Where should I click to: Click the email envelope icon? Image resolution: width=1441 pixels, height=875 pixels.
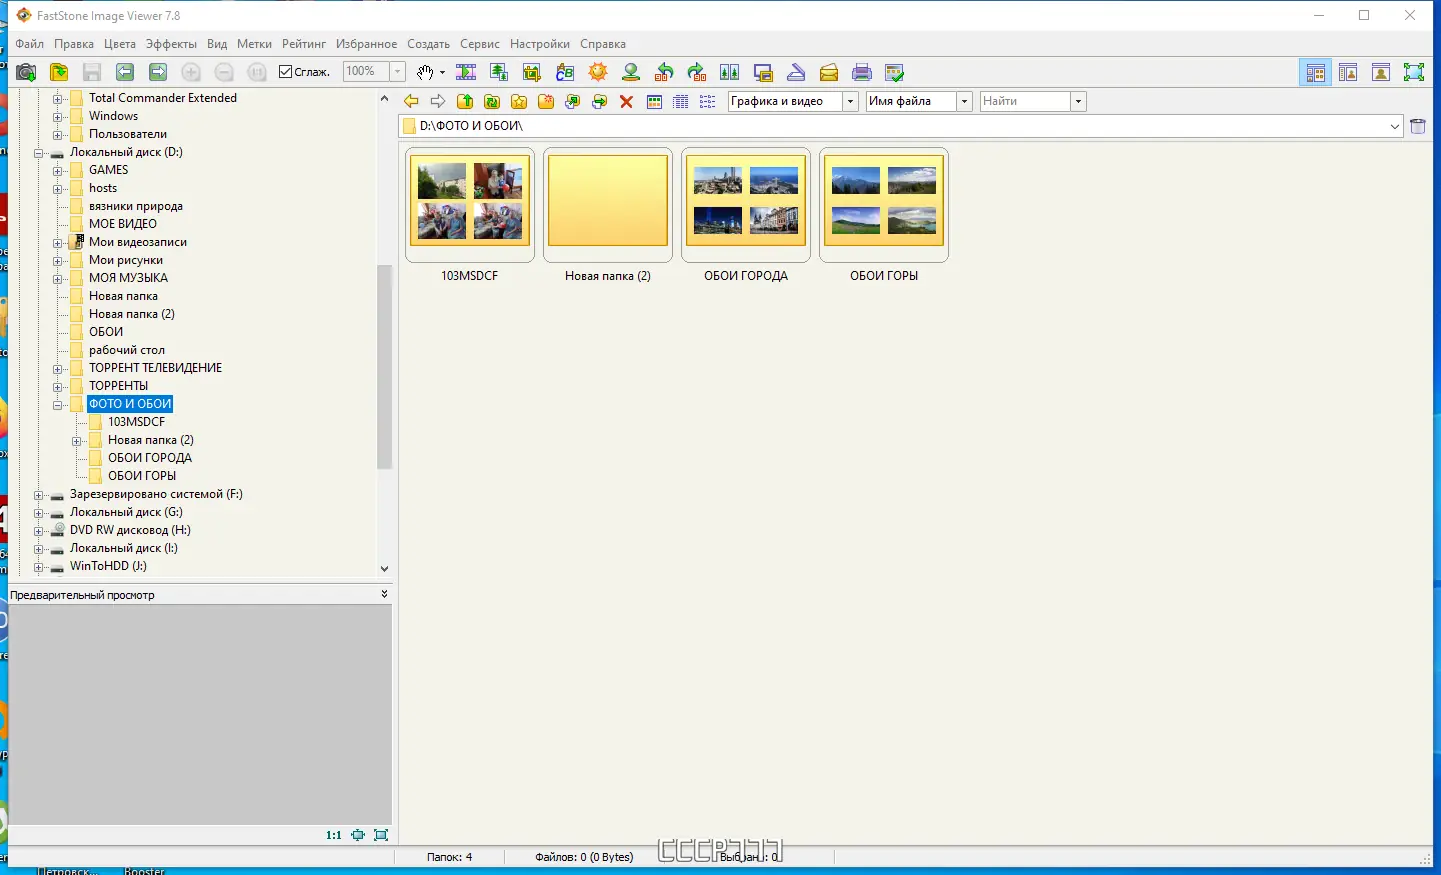[x=829, y=72]
